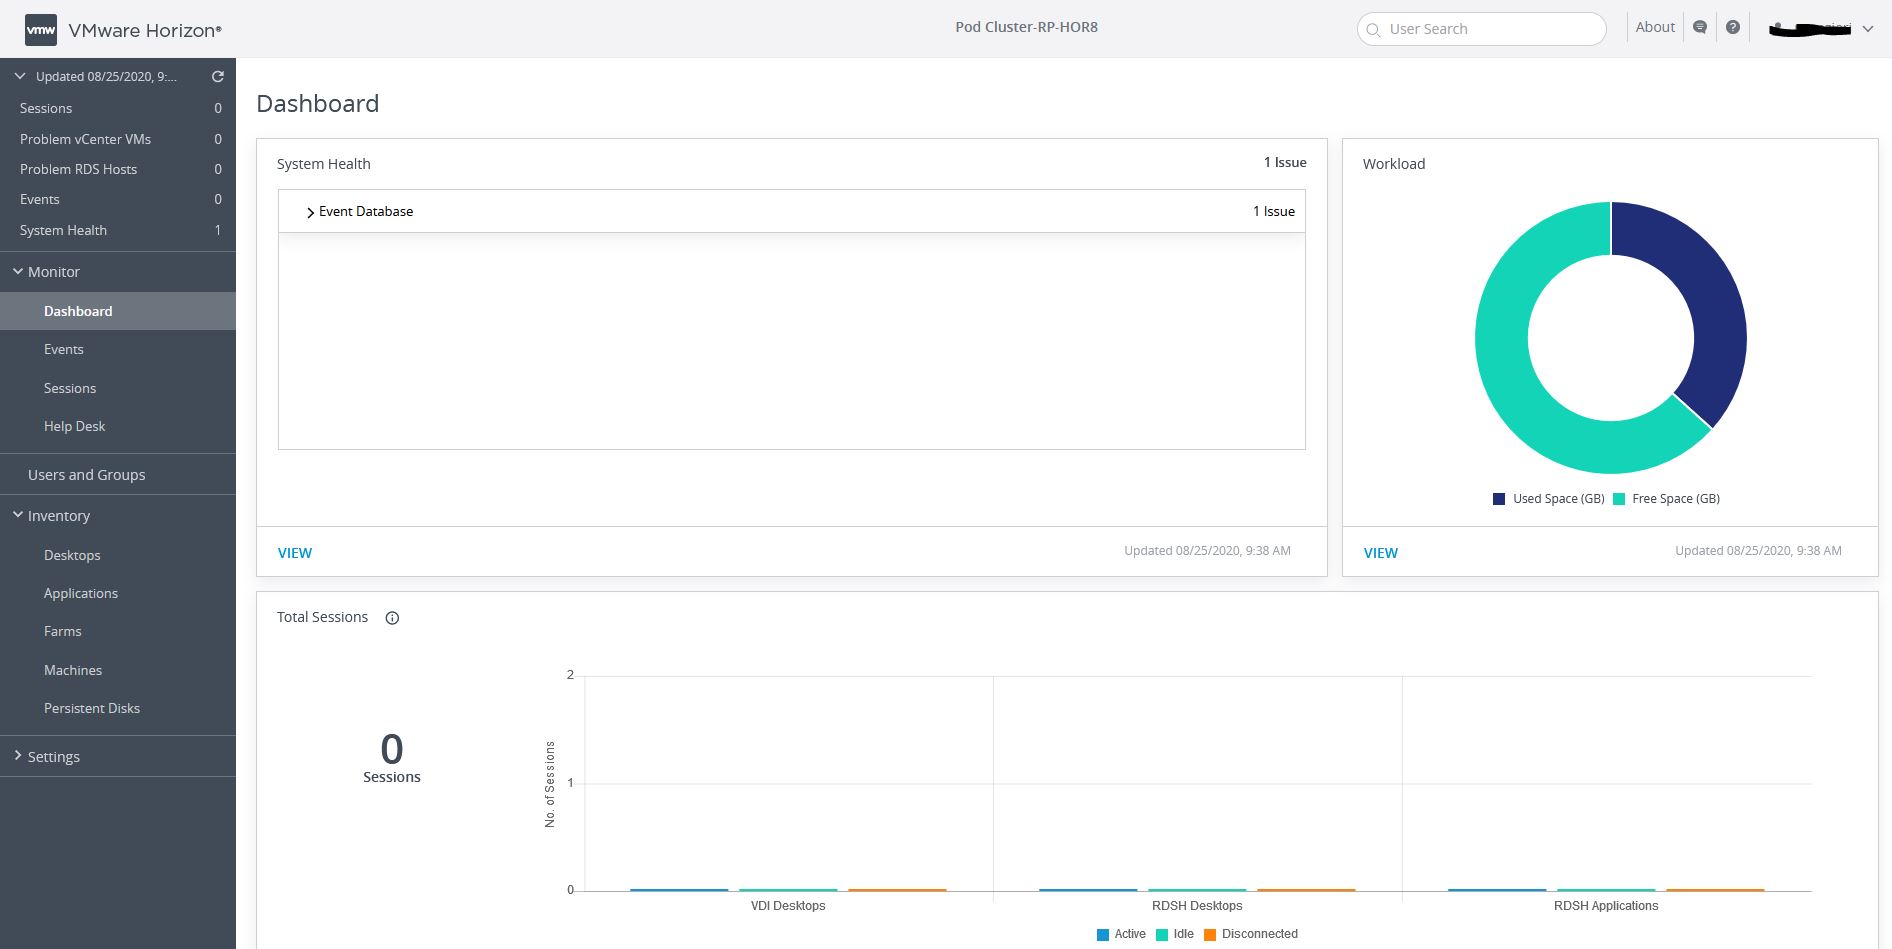Click the Dashboard page heading
The height and width of the screenshot is (949, 1892).
pyautogui.click(x=317, y=103)
